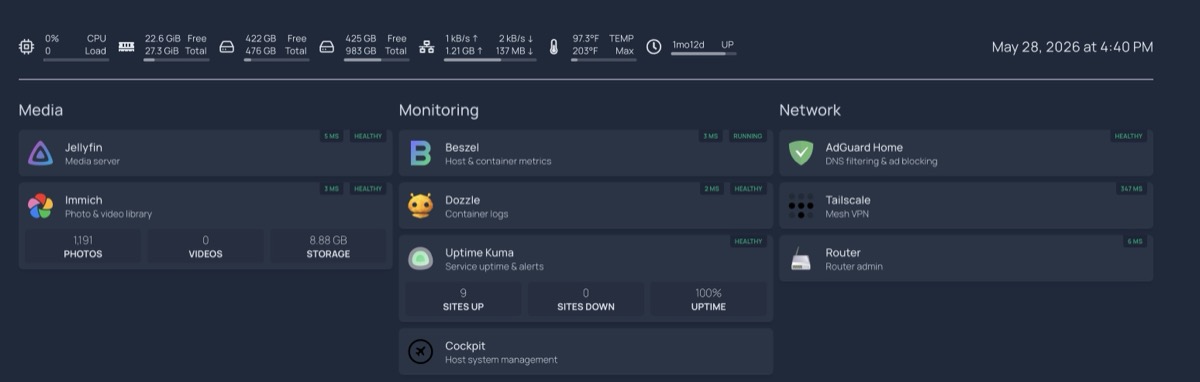1200x382 pixels.
Task: Click the Beszel RUNNING status badge
Action: click(x=748, y=136)
